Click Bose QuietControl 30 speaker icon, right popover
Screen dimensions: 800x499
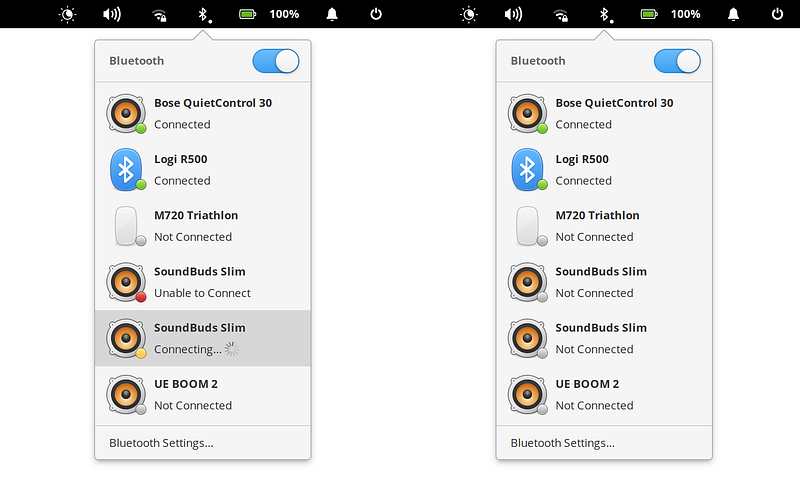(528, 113)
